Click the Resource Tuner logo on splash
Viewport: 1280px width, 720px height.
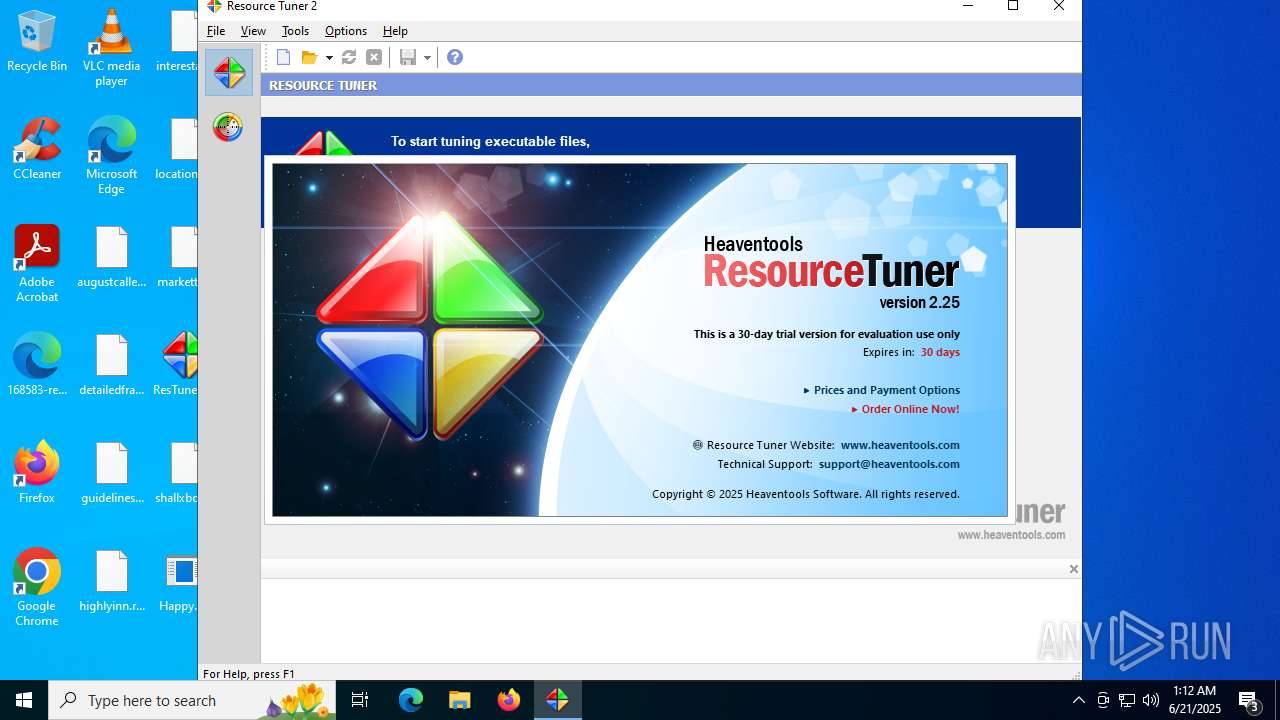(430, 325)
